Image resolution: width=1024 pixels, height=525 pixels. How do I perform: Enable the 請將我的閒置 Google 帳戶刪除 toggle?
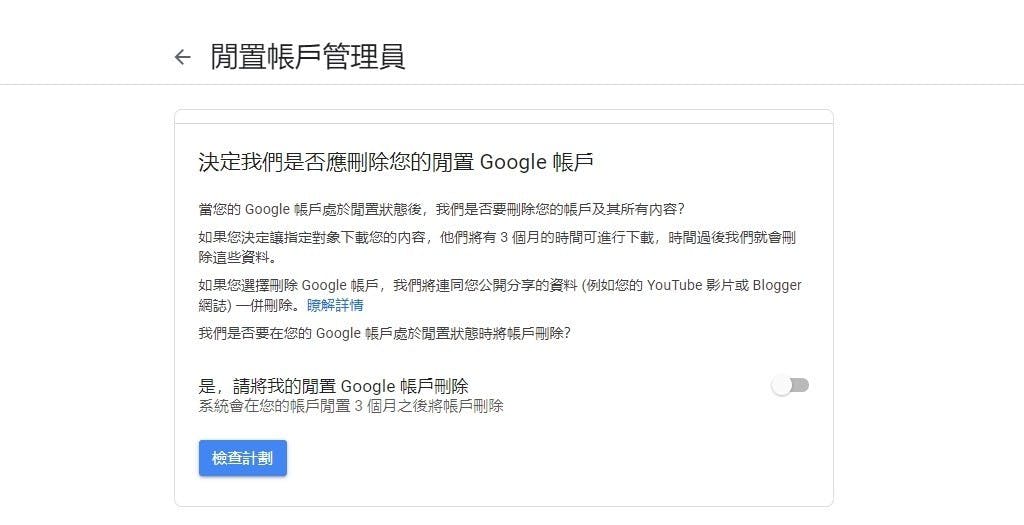[x=790, y=386]
